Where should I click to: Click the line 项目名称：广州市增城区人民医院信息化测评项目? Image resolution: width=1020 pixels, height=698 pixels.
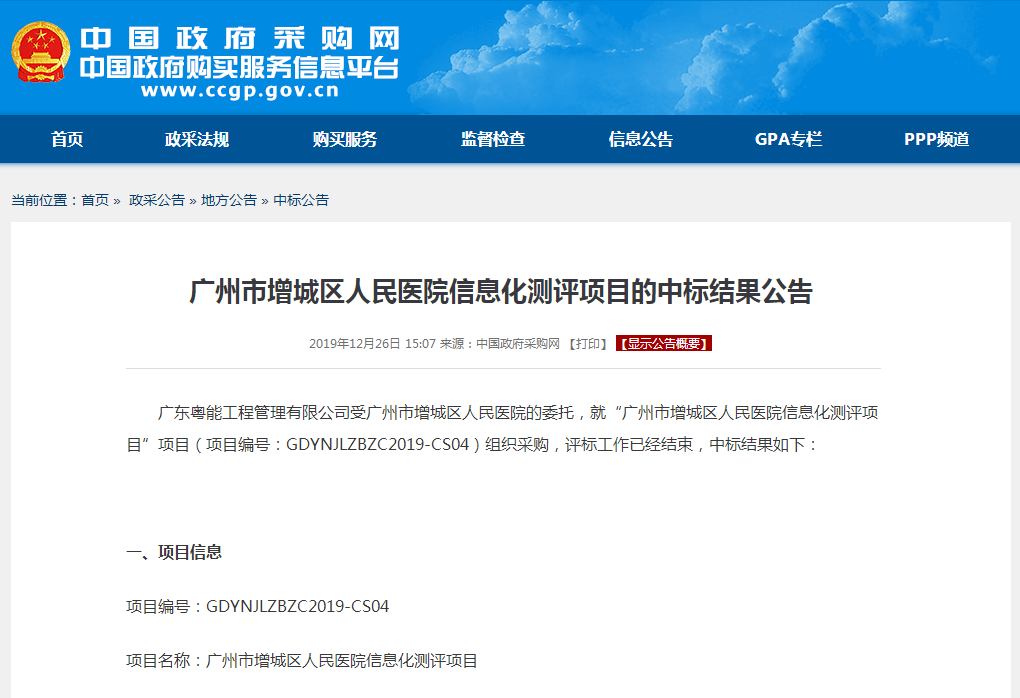click(x=302, y=661)
